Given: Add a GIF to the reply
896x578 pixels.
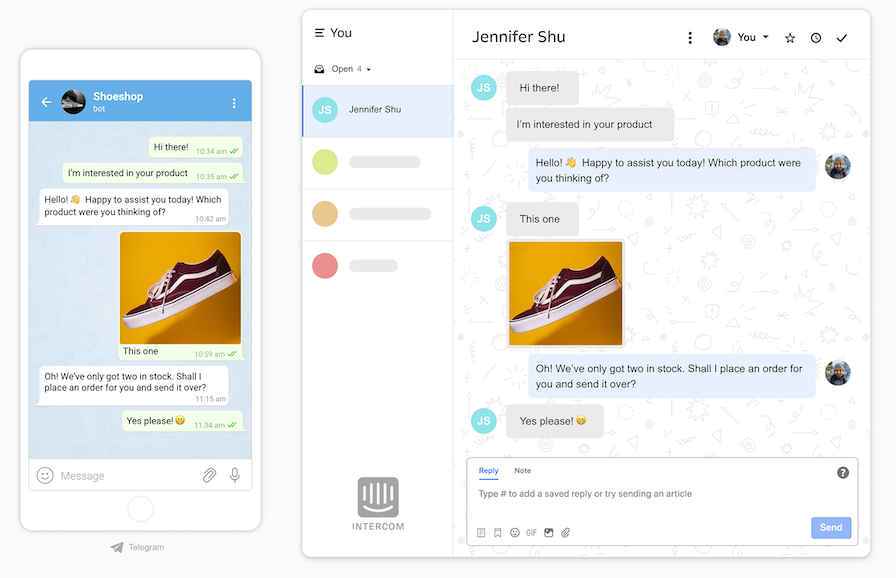Looking at the screenshot, I should point(531,532).
